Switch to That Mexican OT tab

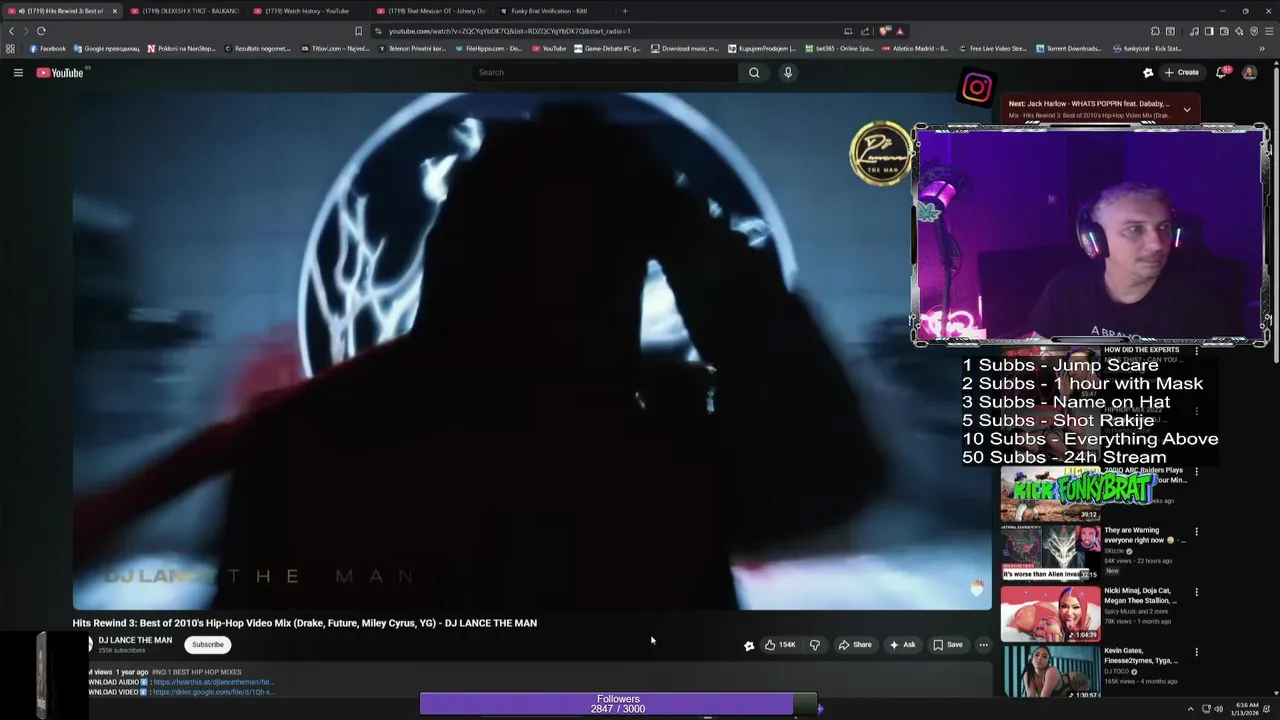pyautogui.click(x=431, y=11)
